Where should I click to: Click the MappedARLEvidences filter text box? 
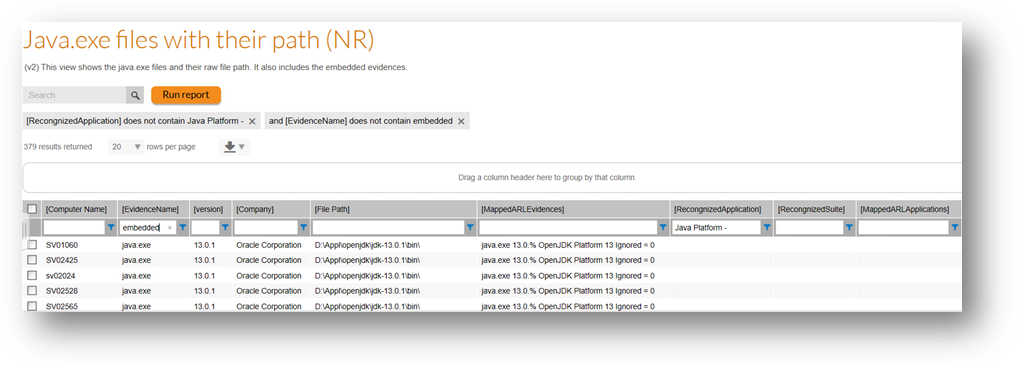tap(568, 228)
